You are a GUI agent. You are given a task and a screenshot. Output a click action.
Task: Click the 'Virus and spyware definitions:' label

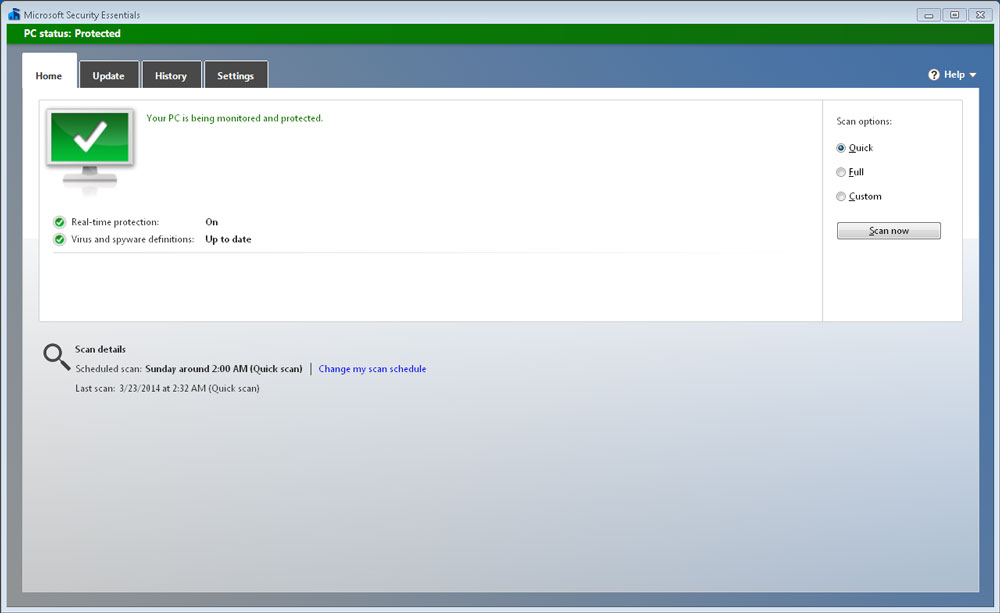[x=133, y=239]
